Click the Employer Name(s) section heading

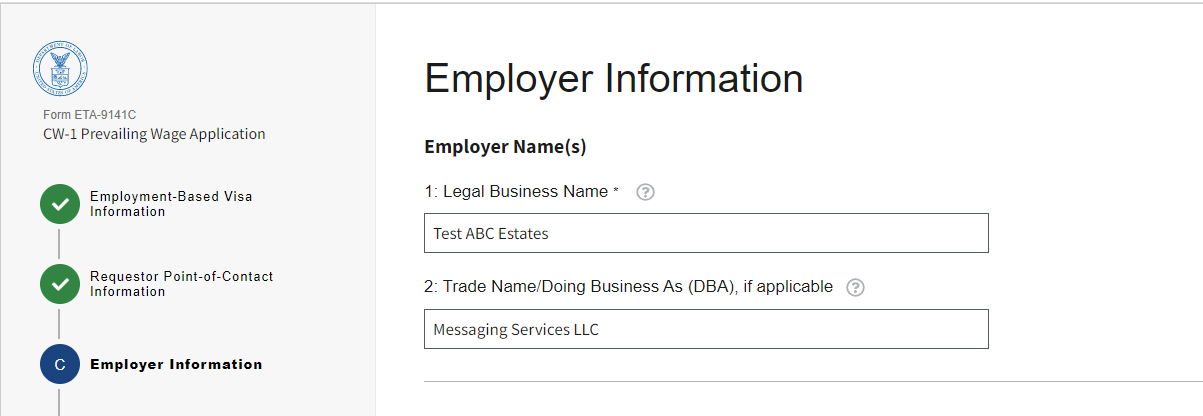(505, 147)
